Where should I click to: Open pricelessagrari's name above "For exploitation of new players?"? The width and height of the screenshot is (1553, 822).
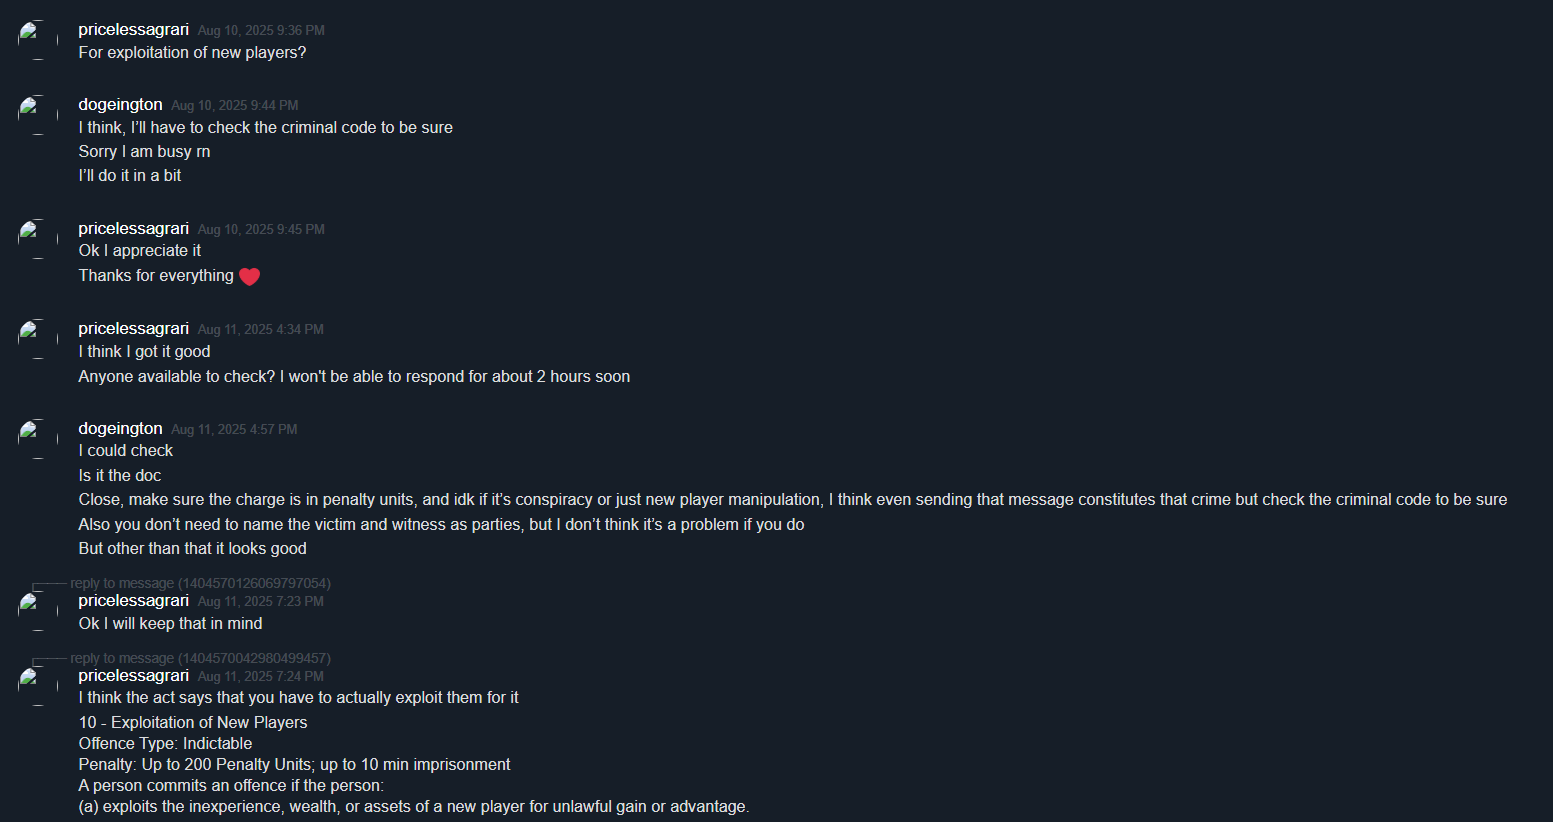133,30
